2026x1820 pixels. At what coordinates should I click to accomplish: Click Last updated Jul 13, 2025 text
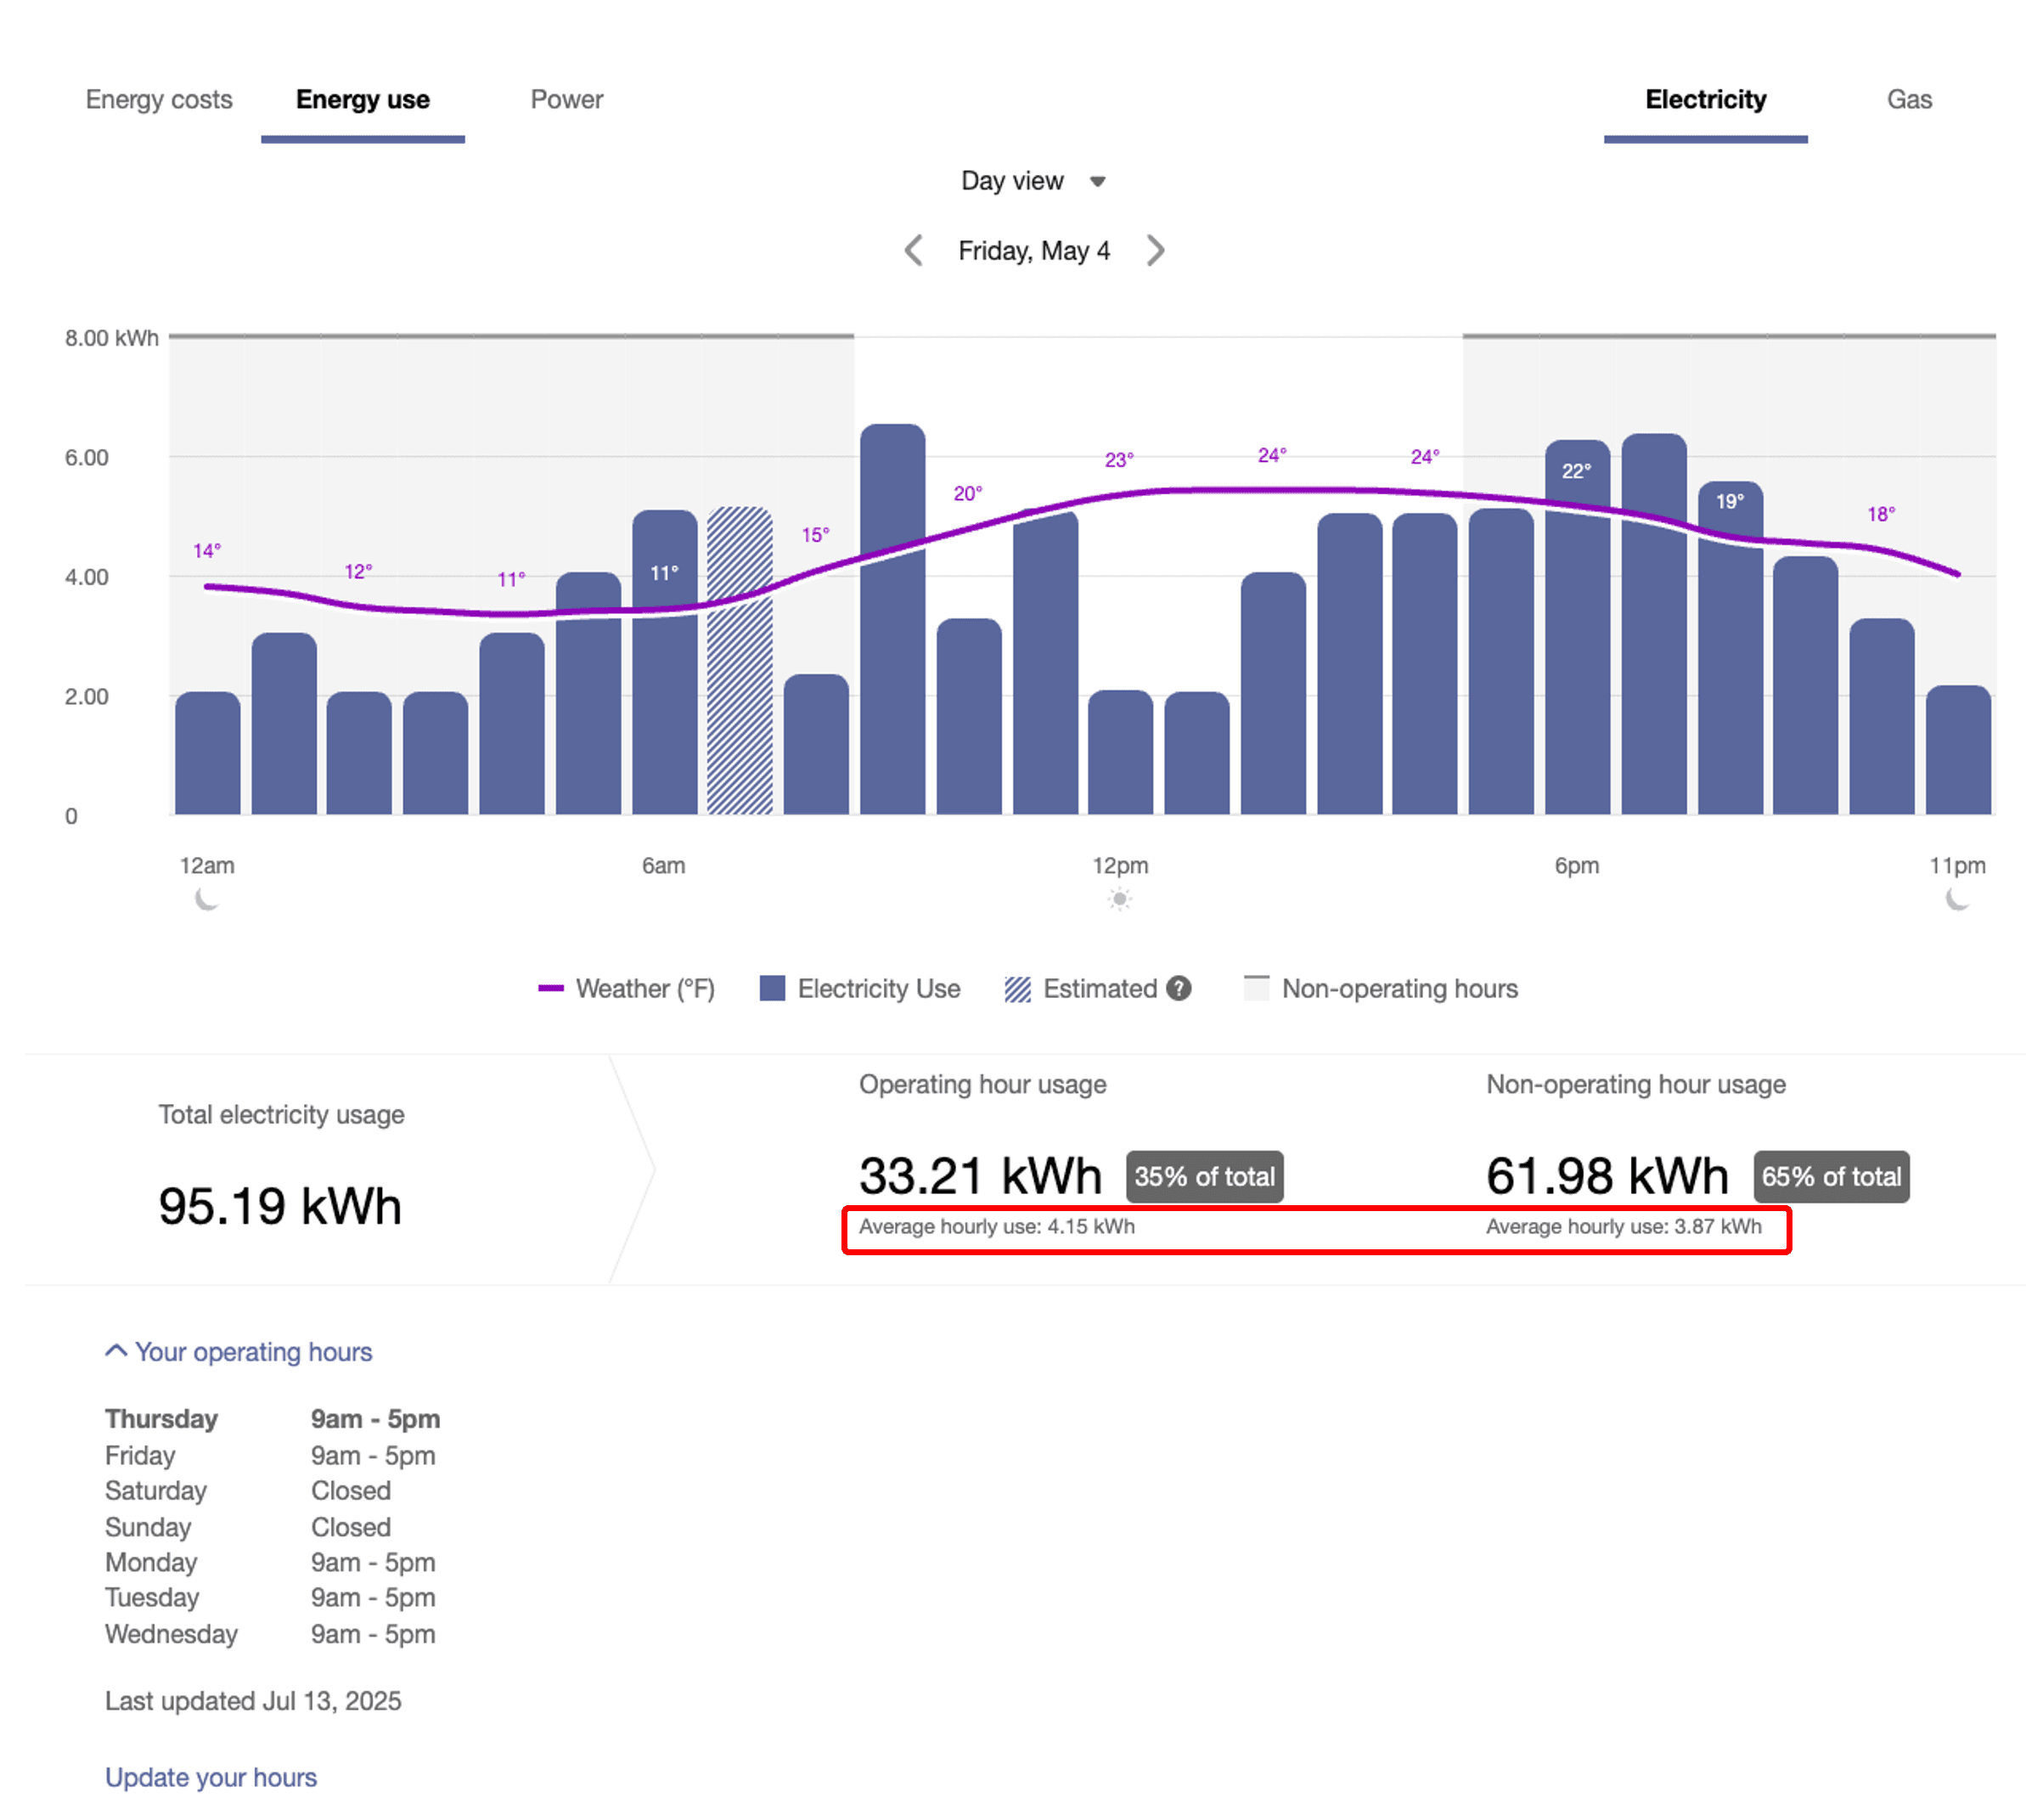click(x=253, y=1700)
